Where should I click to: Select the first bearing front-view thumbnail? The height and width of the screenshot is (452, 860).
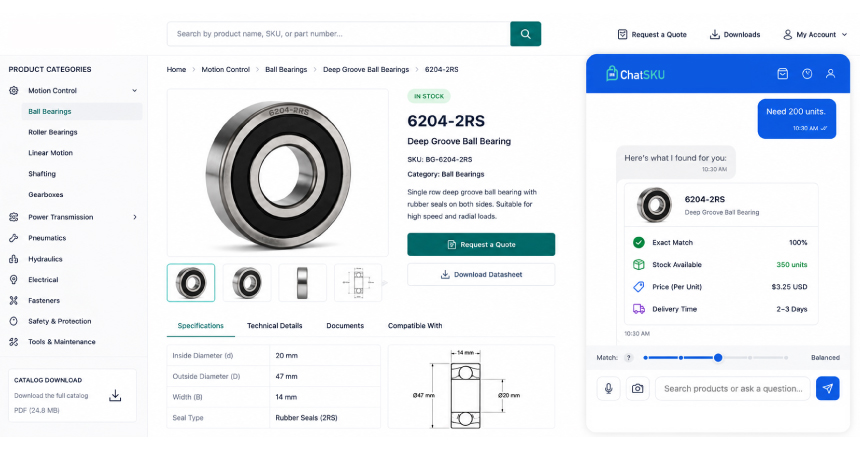pyautogui.click(x=191, y=283)
